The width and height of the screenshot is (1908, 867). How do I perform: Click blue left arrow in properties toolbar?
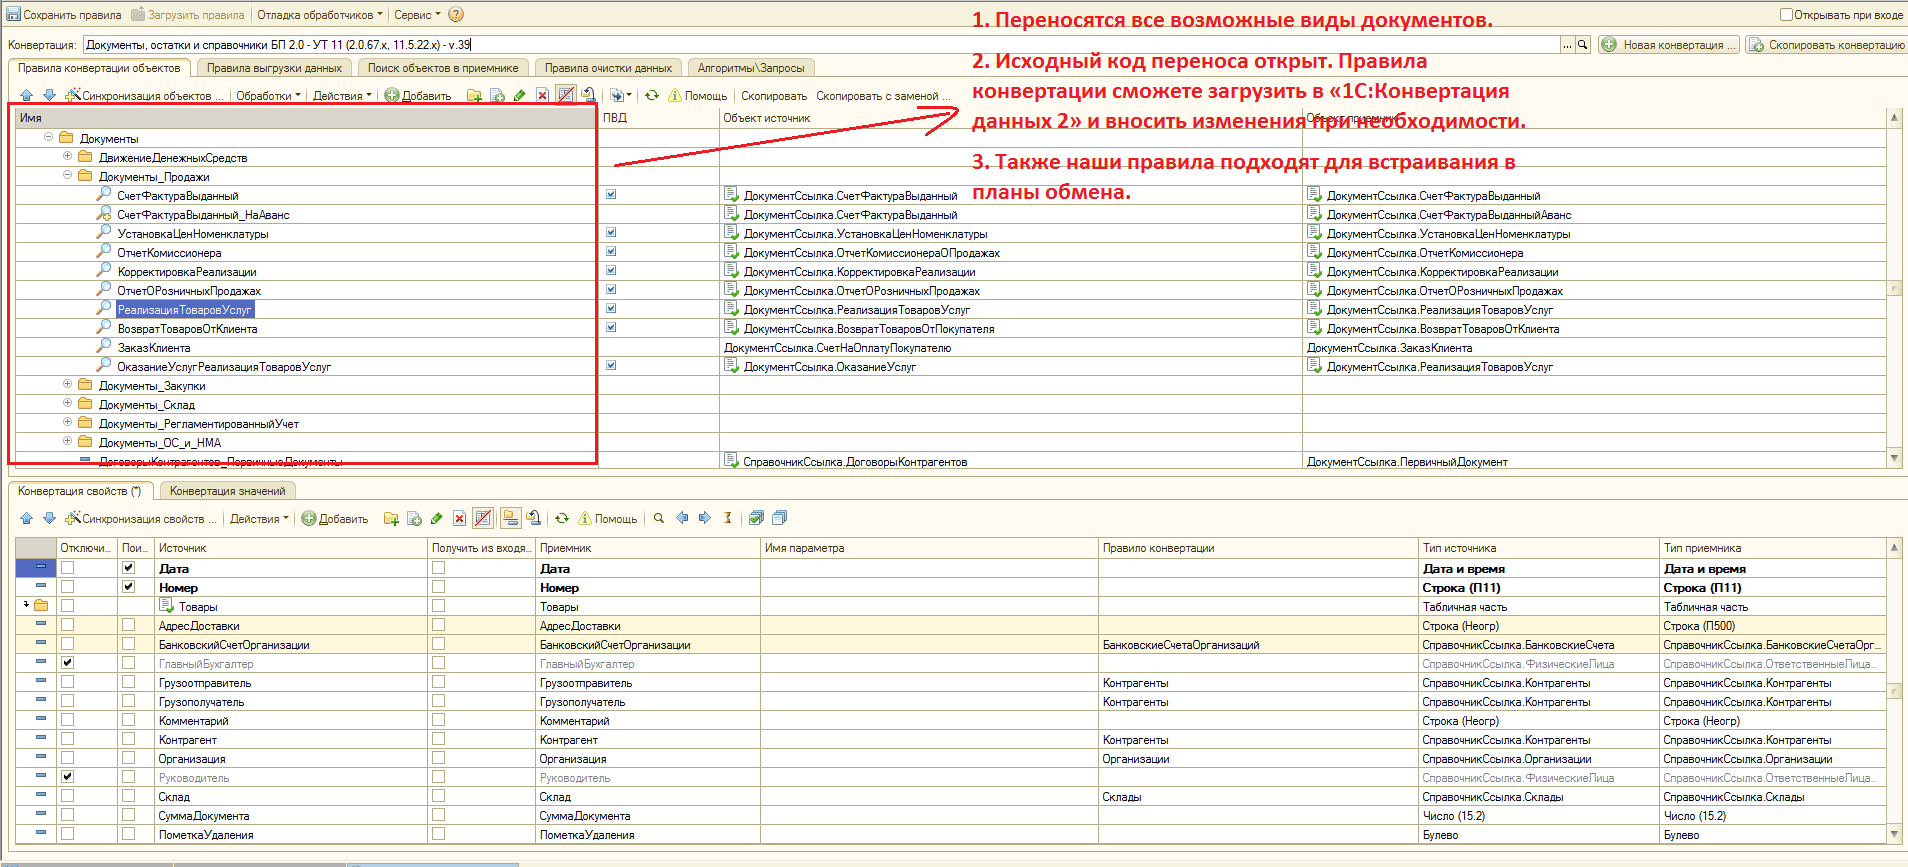click(x=682, y=518)
